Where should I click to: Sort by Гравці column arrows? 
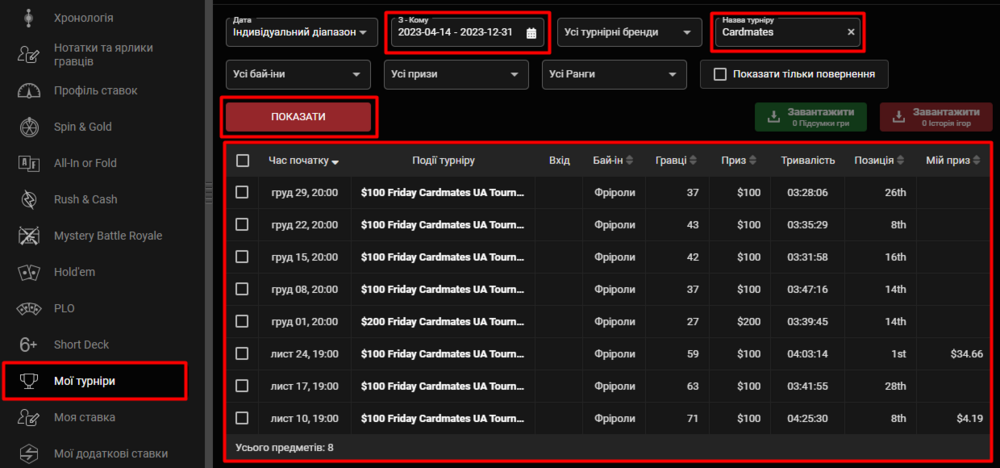click(693, 161)
